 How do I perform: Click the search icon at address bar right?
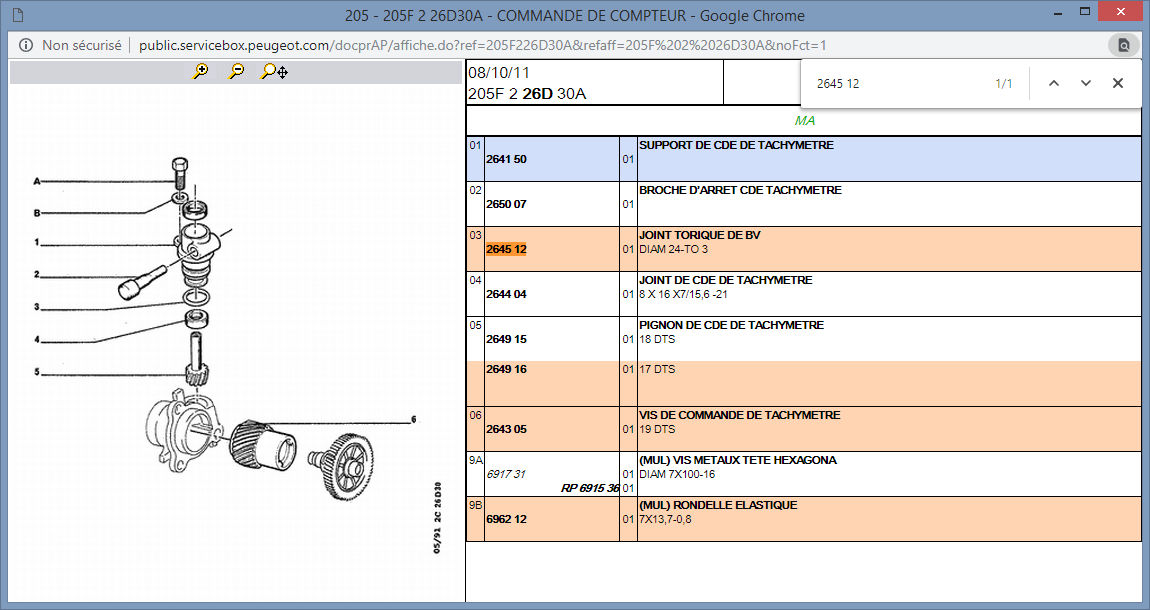coord(1124,45)
